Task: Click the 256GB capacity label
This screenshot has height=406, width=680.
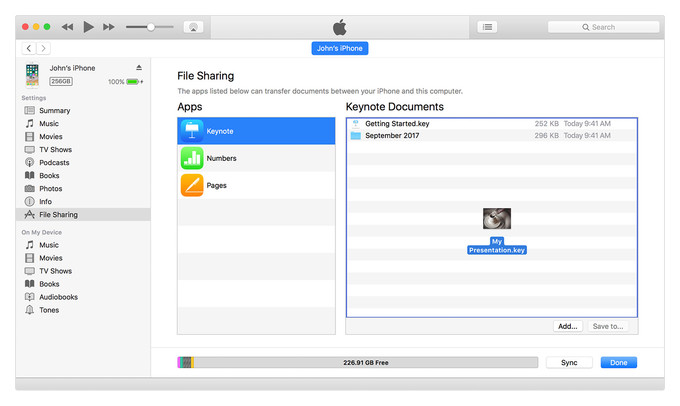Action: pyautogui.click(x=61, y=82)
